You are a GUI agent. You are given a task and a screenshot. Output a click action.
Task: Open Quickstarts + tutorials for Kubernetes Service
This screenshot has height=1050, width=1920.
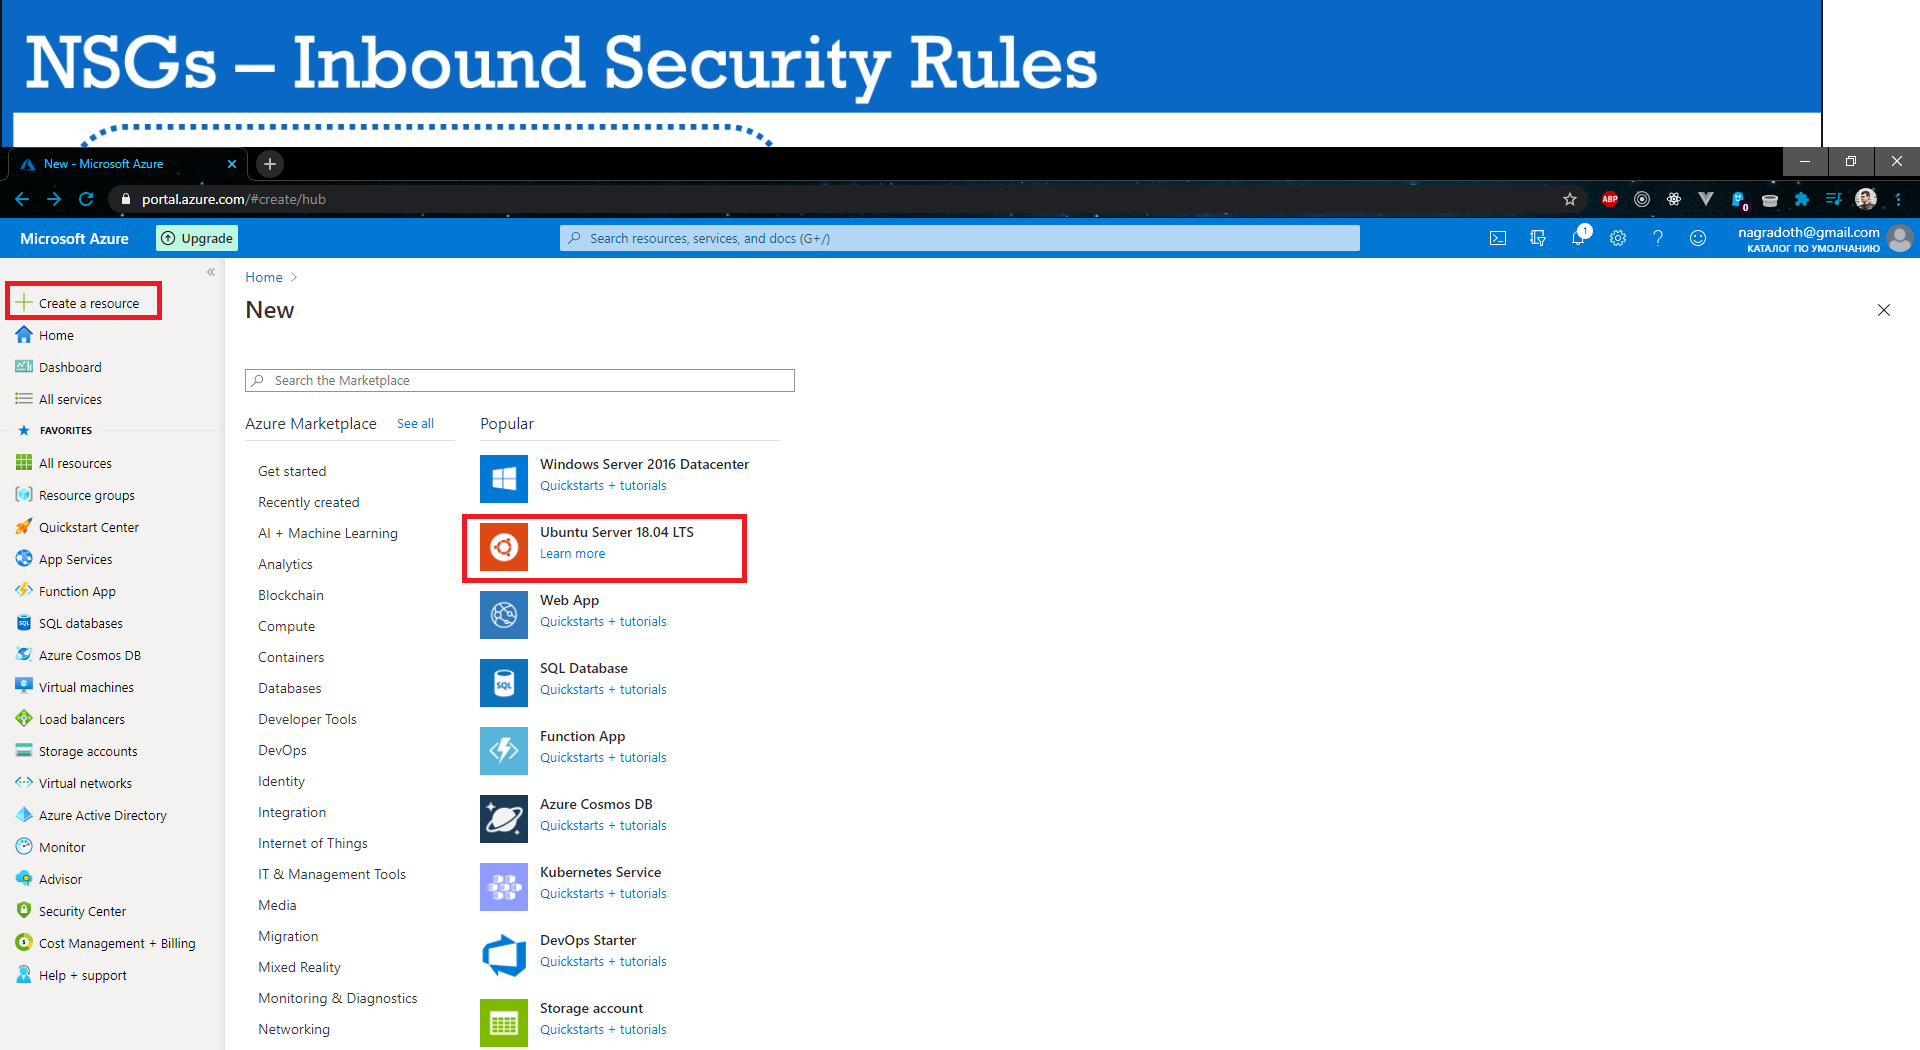pyautogui.click(x=603, y=894)
